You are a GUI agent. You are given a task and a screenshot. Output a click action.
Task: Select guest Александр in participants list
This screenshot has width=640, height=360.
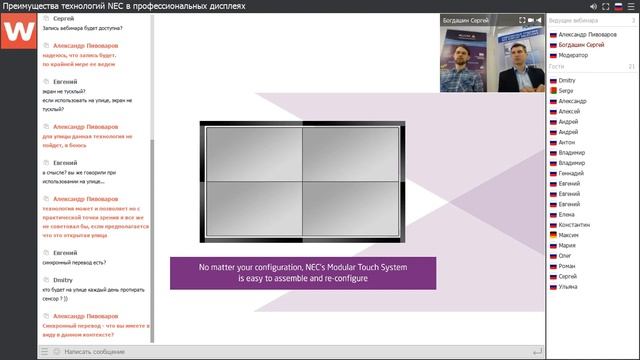pyautogui.click(x=572, y=101)
